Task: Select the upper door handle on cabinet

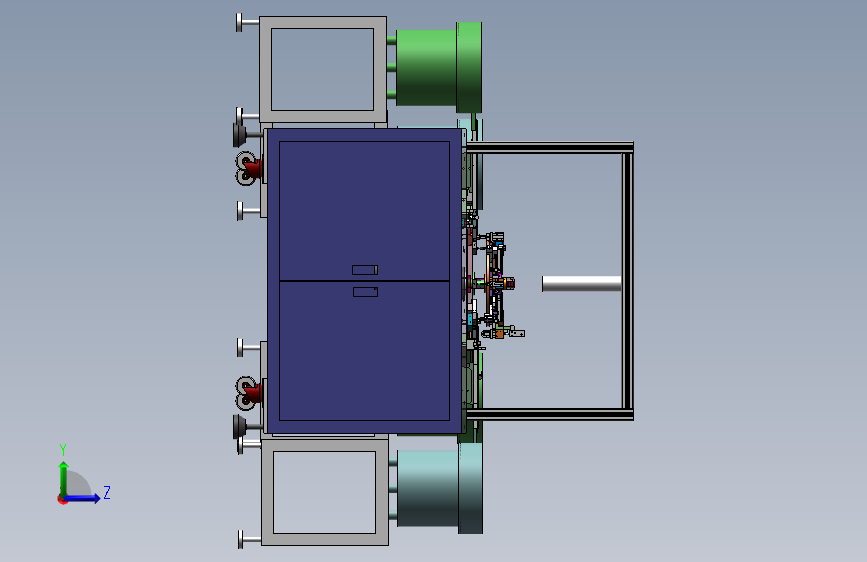Action: pyautogui.click(x=365, y=270)
